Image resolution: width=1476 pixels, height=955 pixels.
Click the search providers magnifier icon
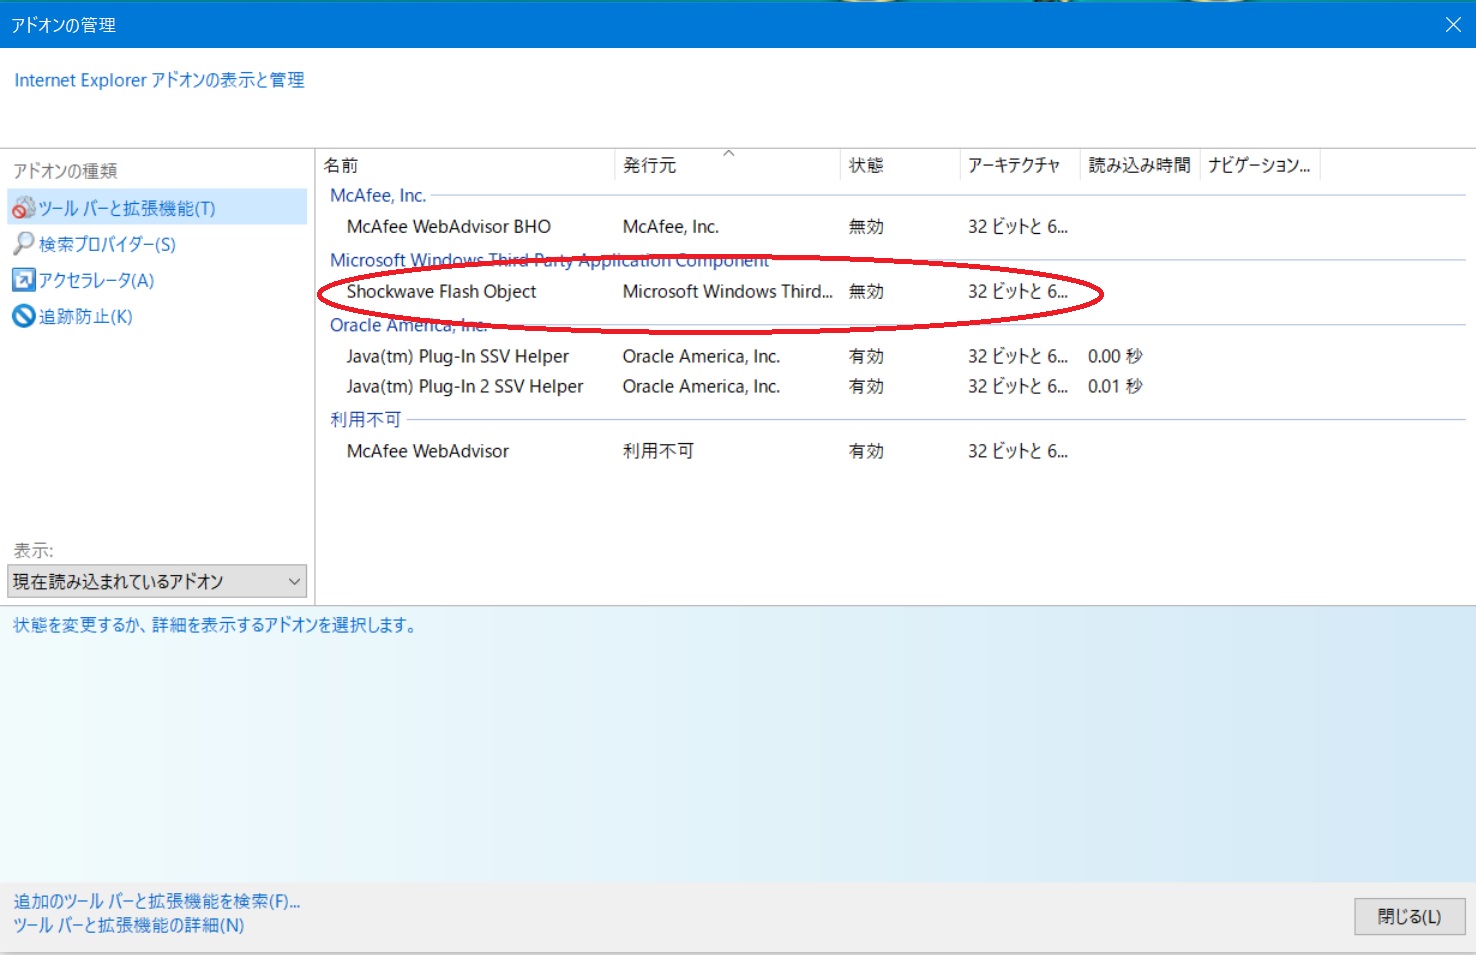24,243
